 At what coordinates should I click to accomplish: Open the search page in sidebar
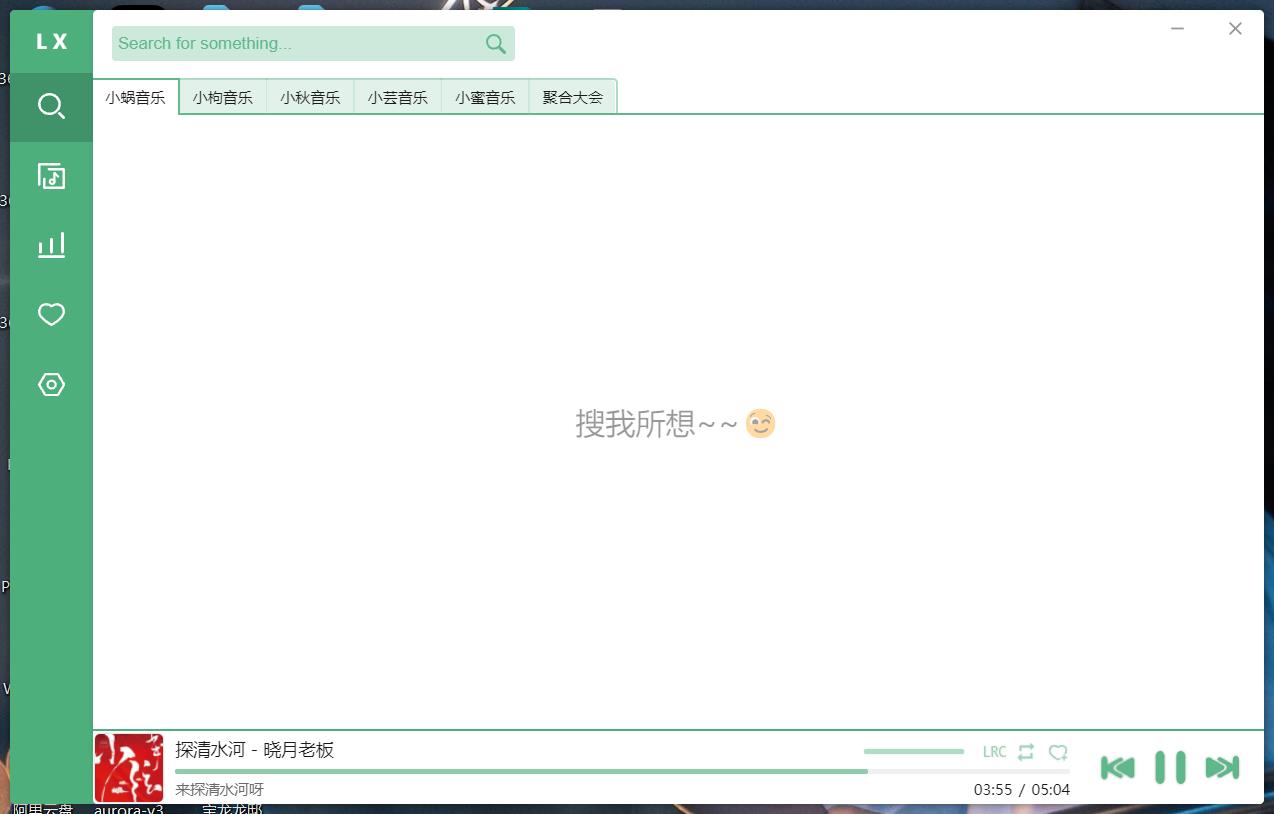click(51, 106)
